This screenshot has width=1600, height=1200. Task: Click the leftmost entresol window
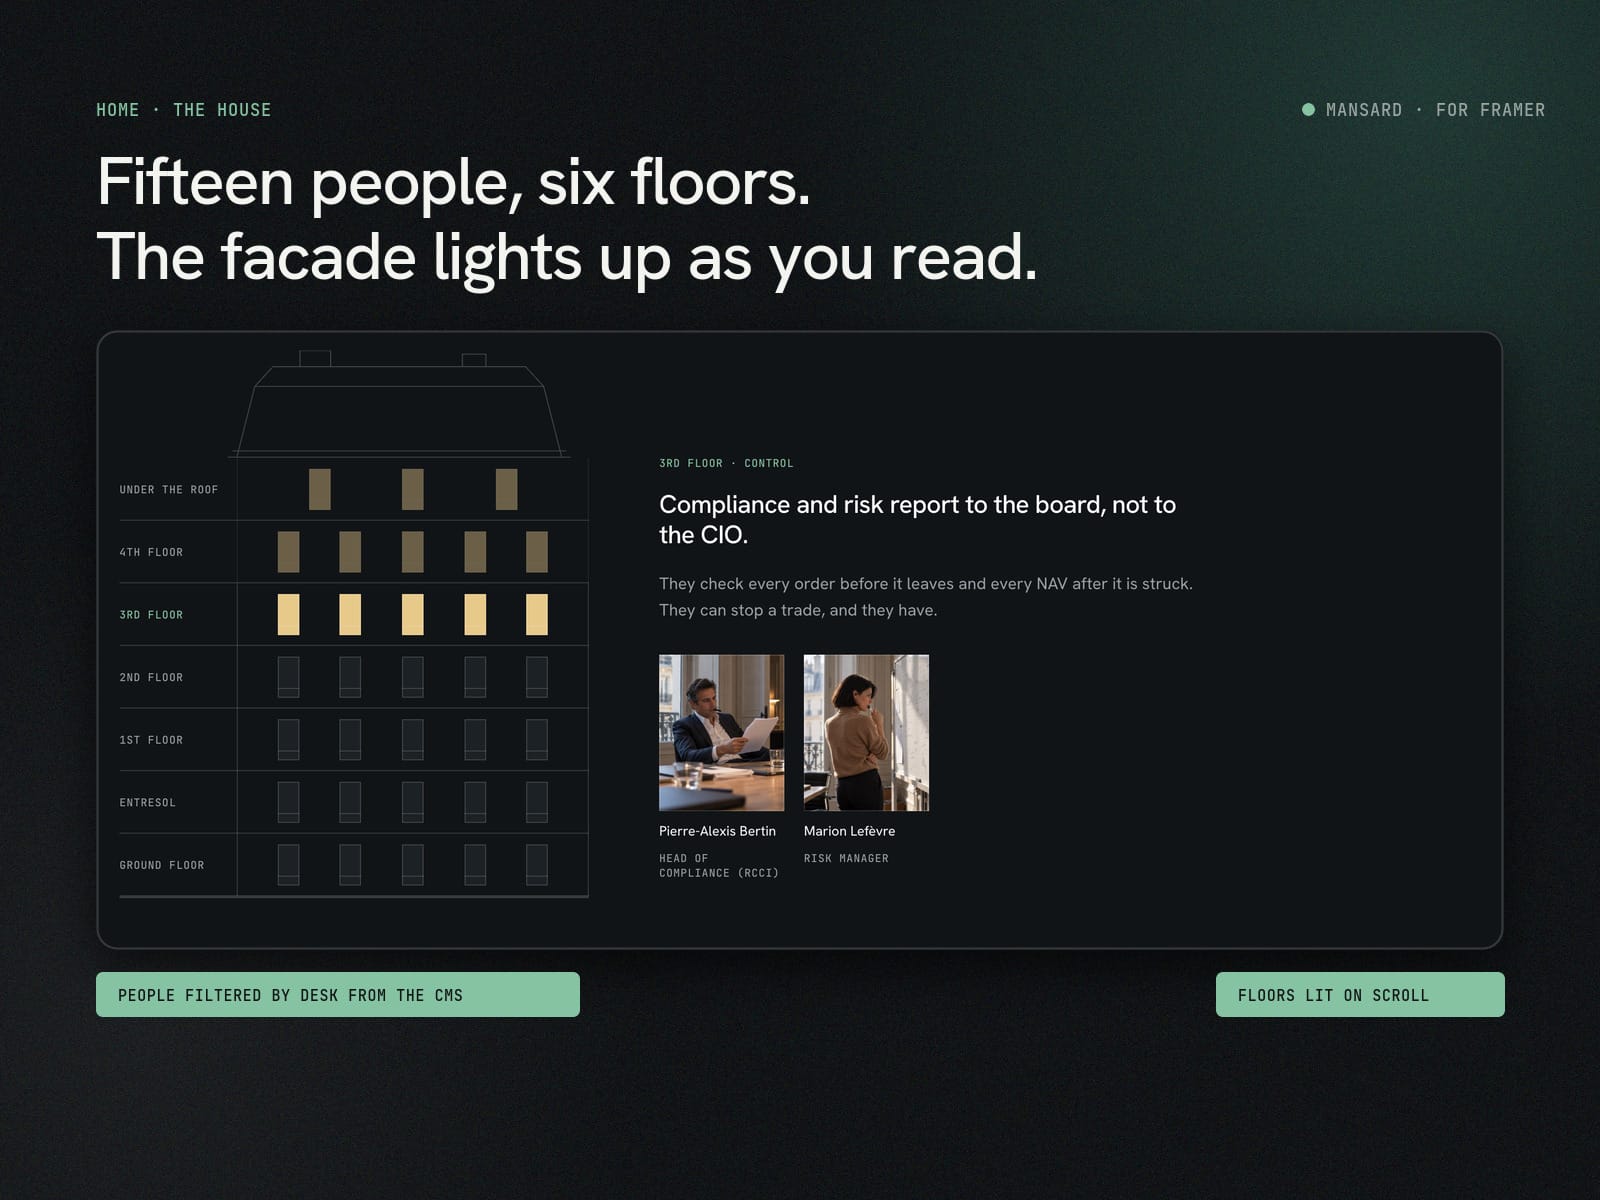[288, 802]
